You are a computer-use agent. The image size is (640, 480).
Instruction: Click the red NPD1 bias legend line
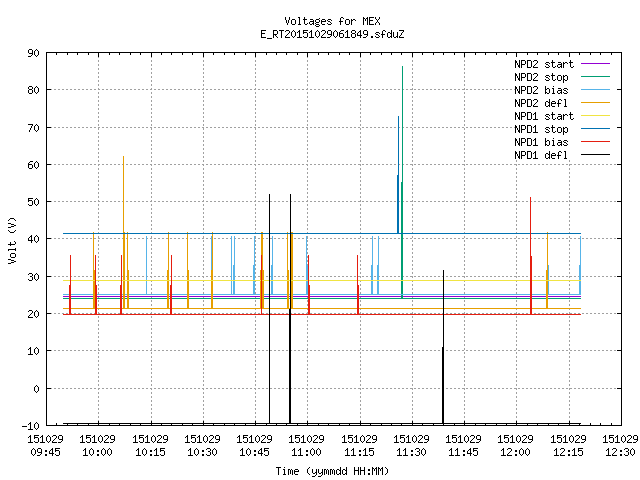point(595,142)
